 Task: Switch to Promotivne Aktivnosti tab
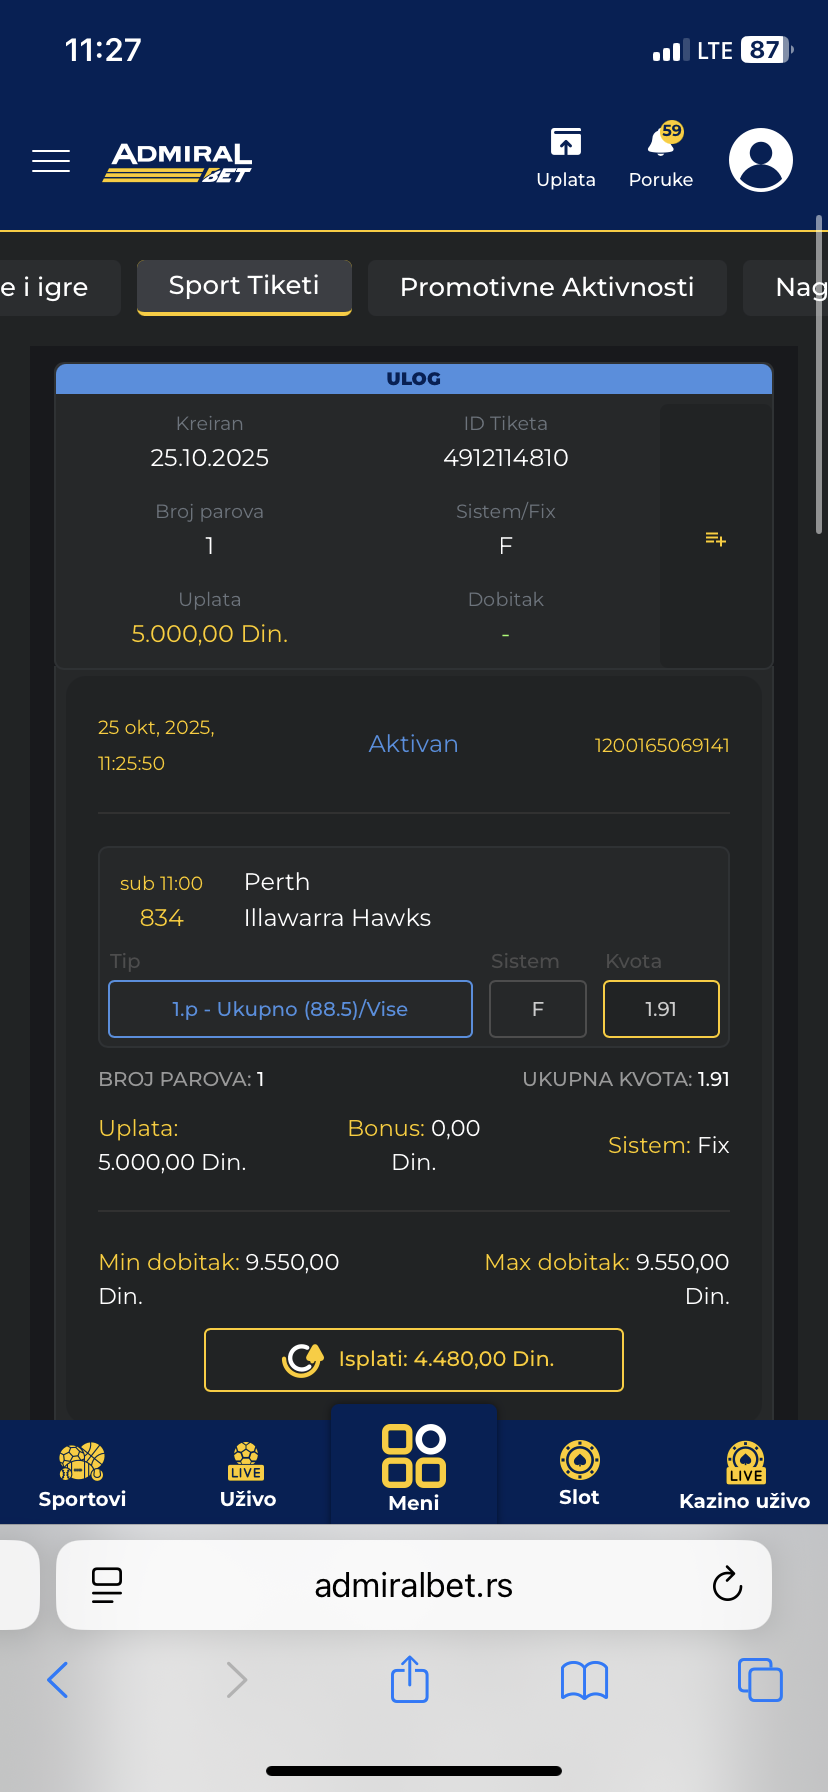[x=547, y=288]
